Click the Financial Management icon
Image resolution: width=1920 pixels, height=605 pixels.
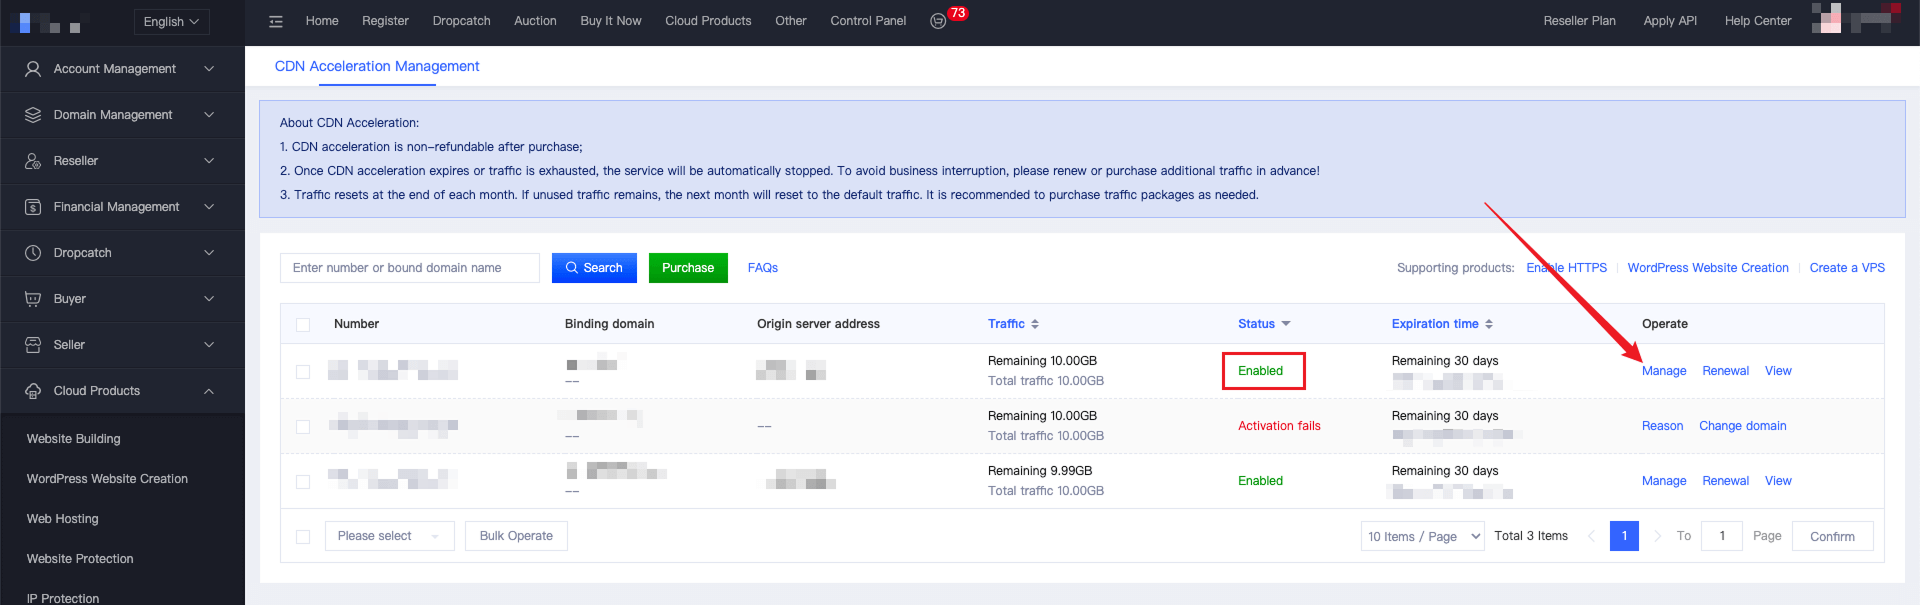point(33,207)
